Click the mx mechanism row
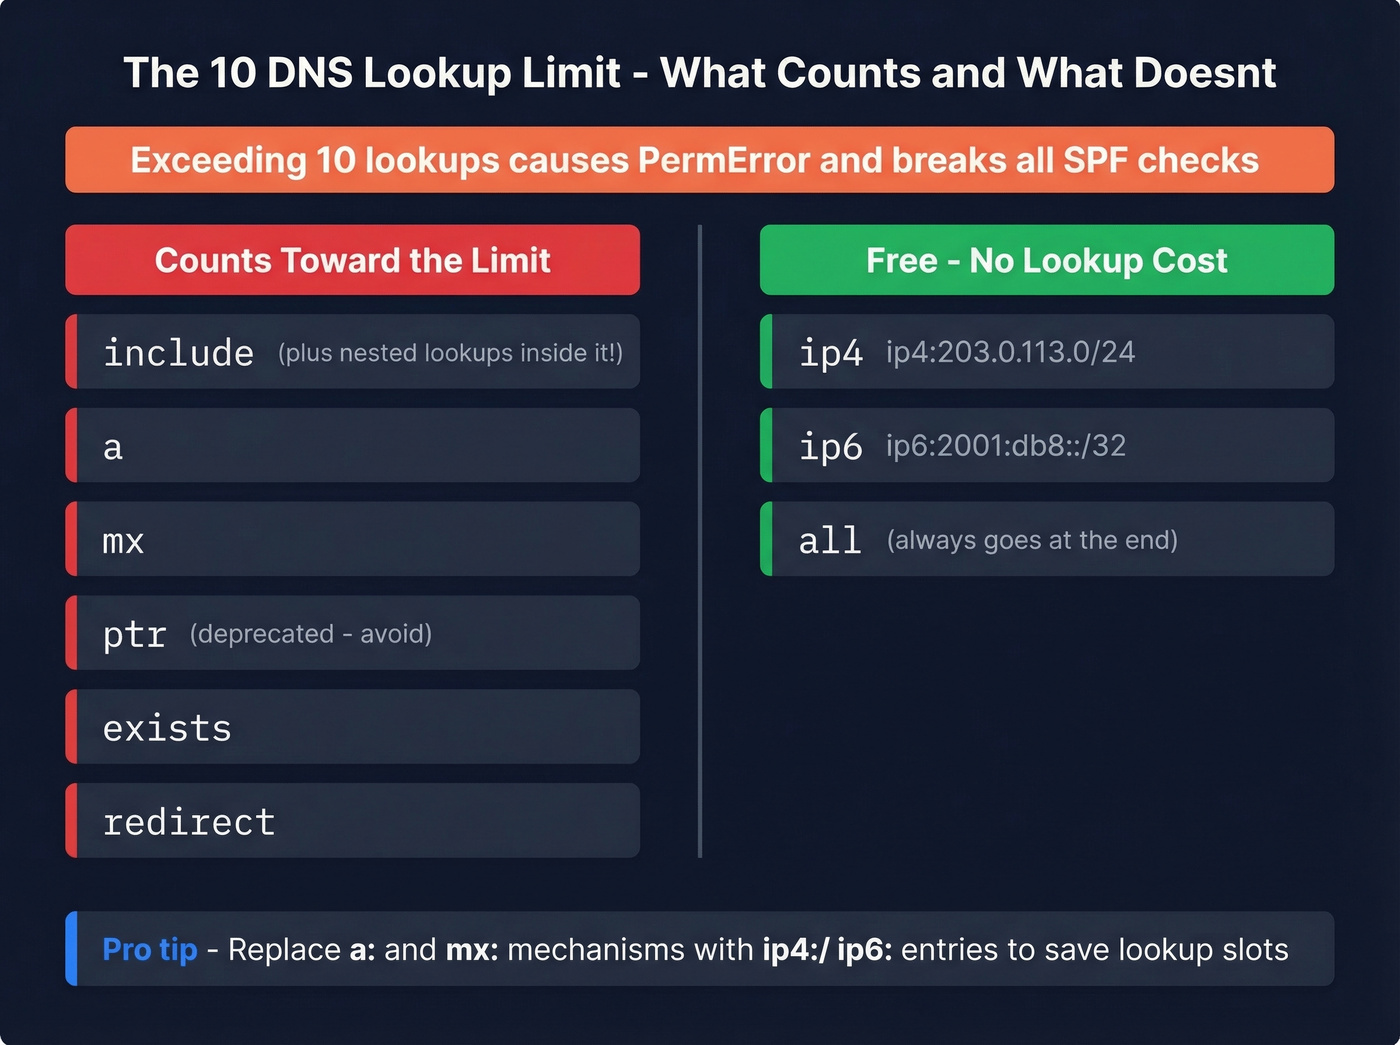This screenshot has width=1400, height=1045. point(352,539)
